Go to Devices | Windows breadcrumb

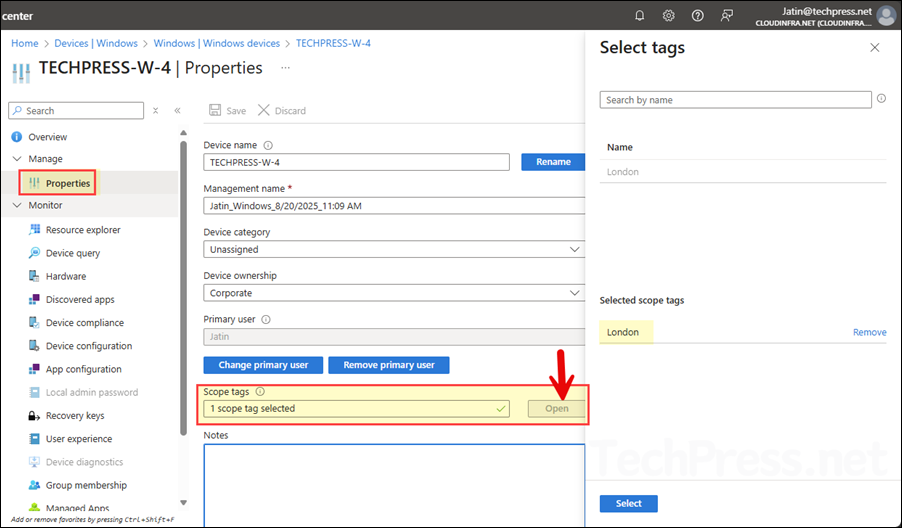[96, 43]
